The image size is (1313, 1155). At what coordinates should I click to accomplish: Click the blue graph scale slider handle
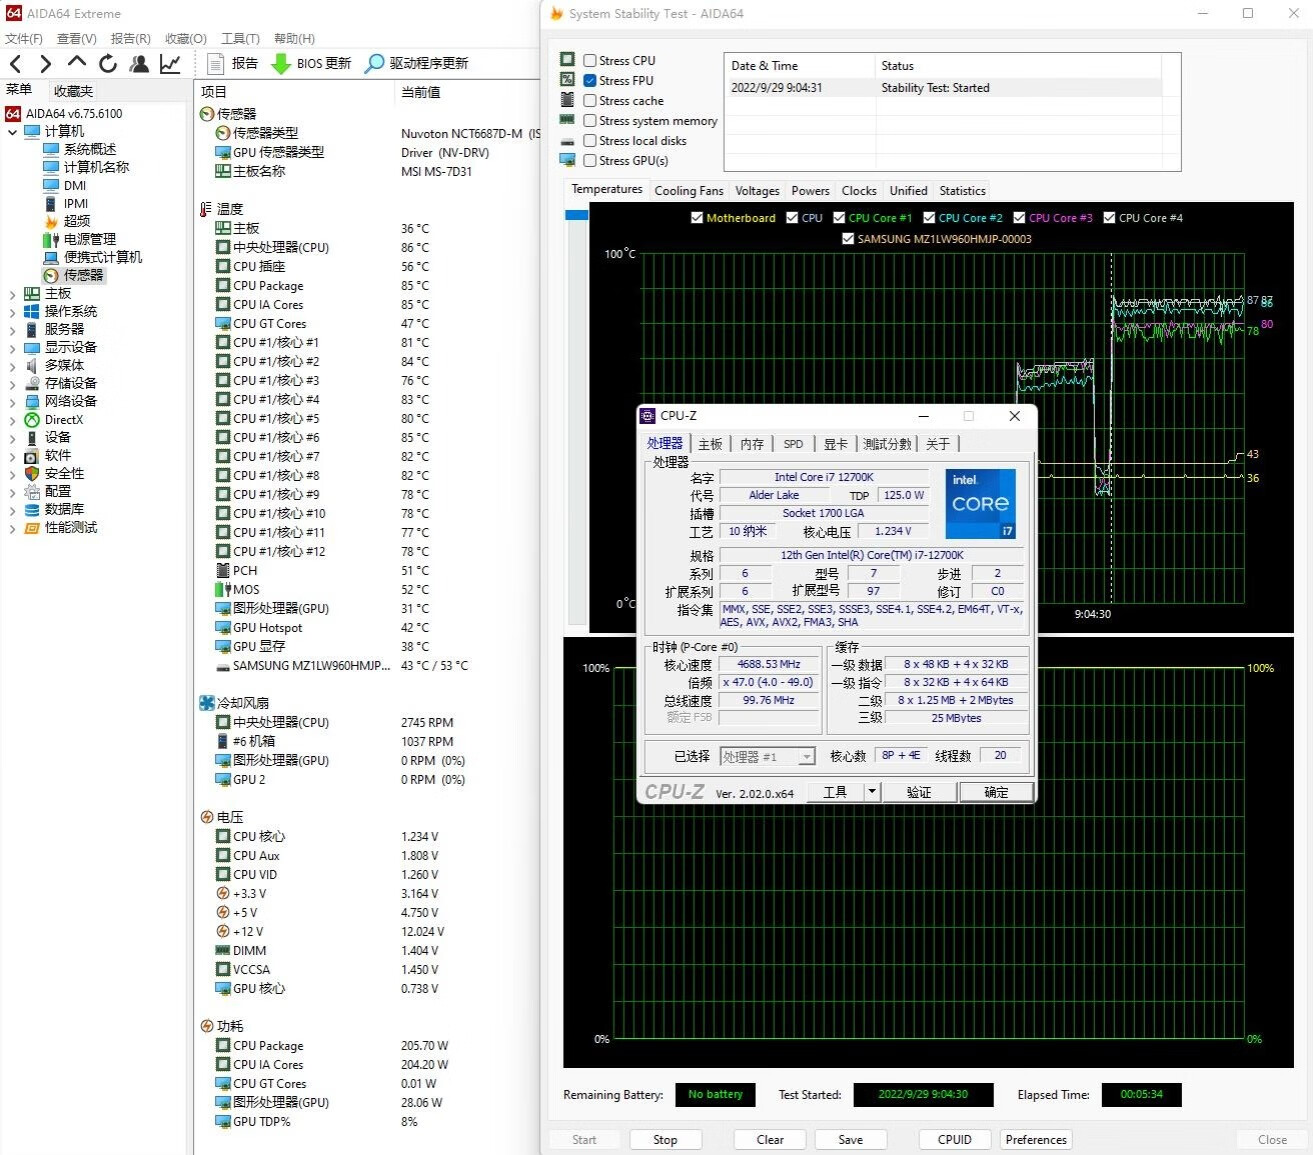[x=576, y=215]
